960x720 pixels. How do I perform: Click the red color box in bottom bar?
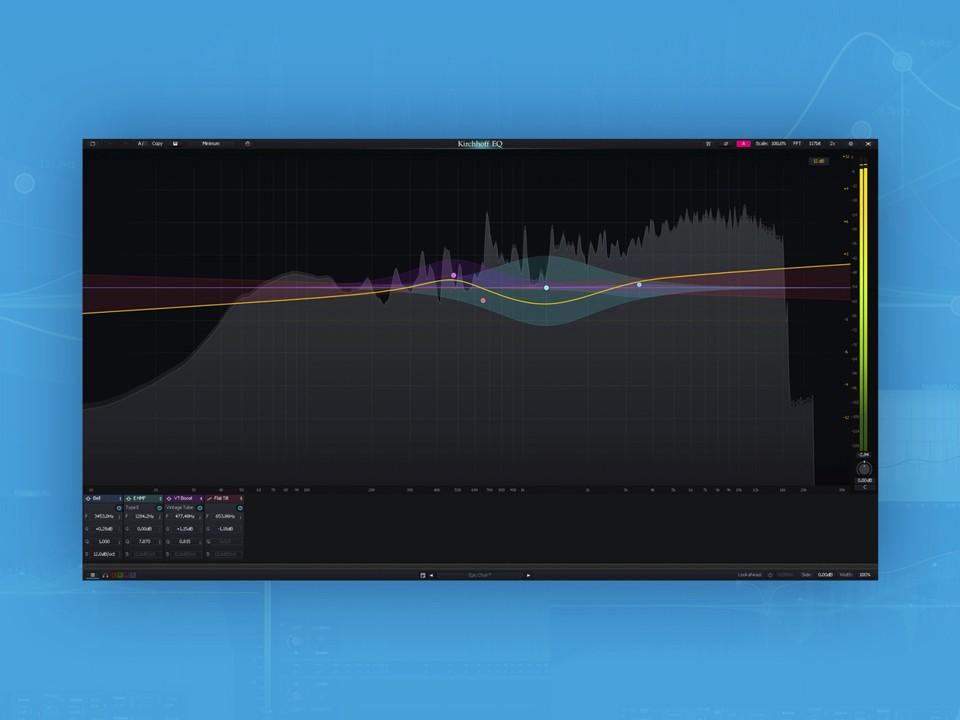click(x=114, y=575)
